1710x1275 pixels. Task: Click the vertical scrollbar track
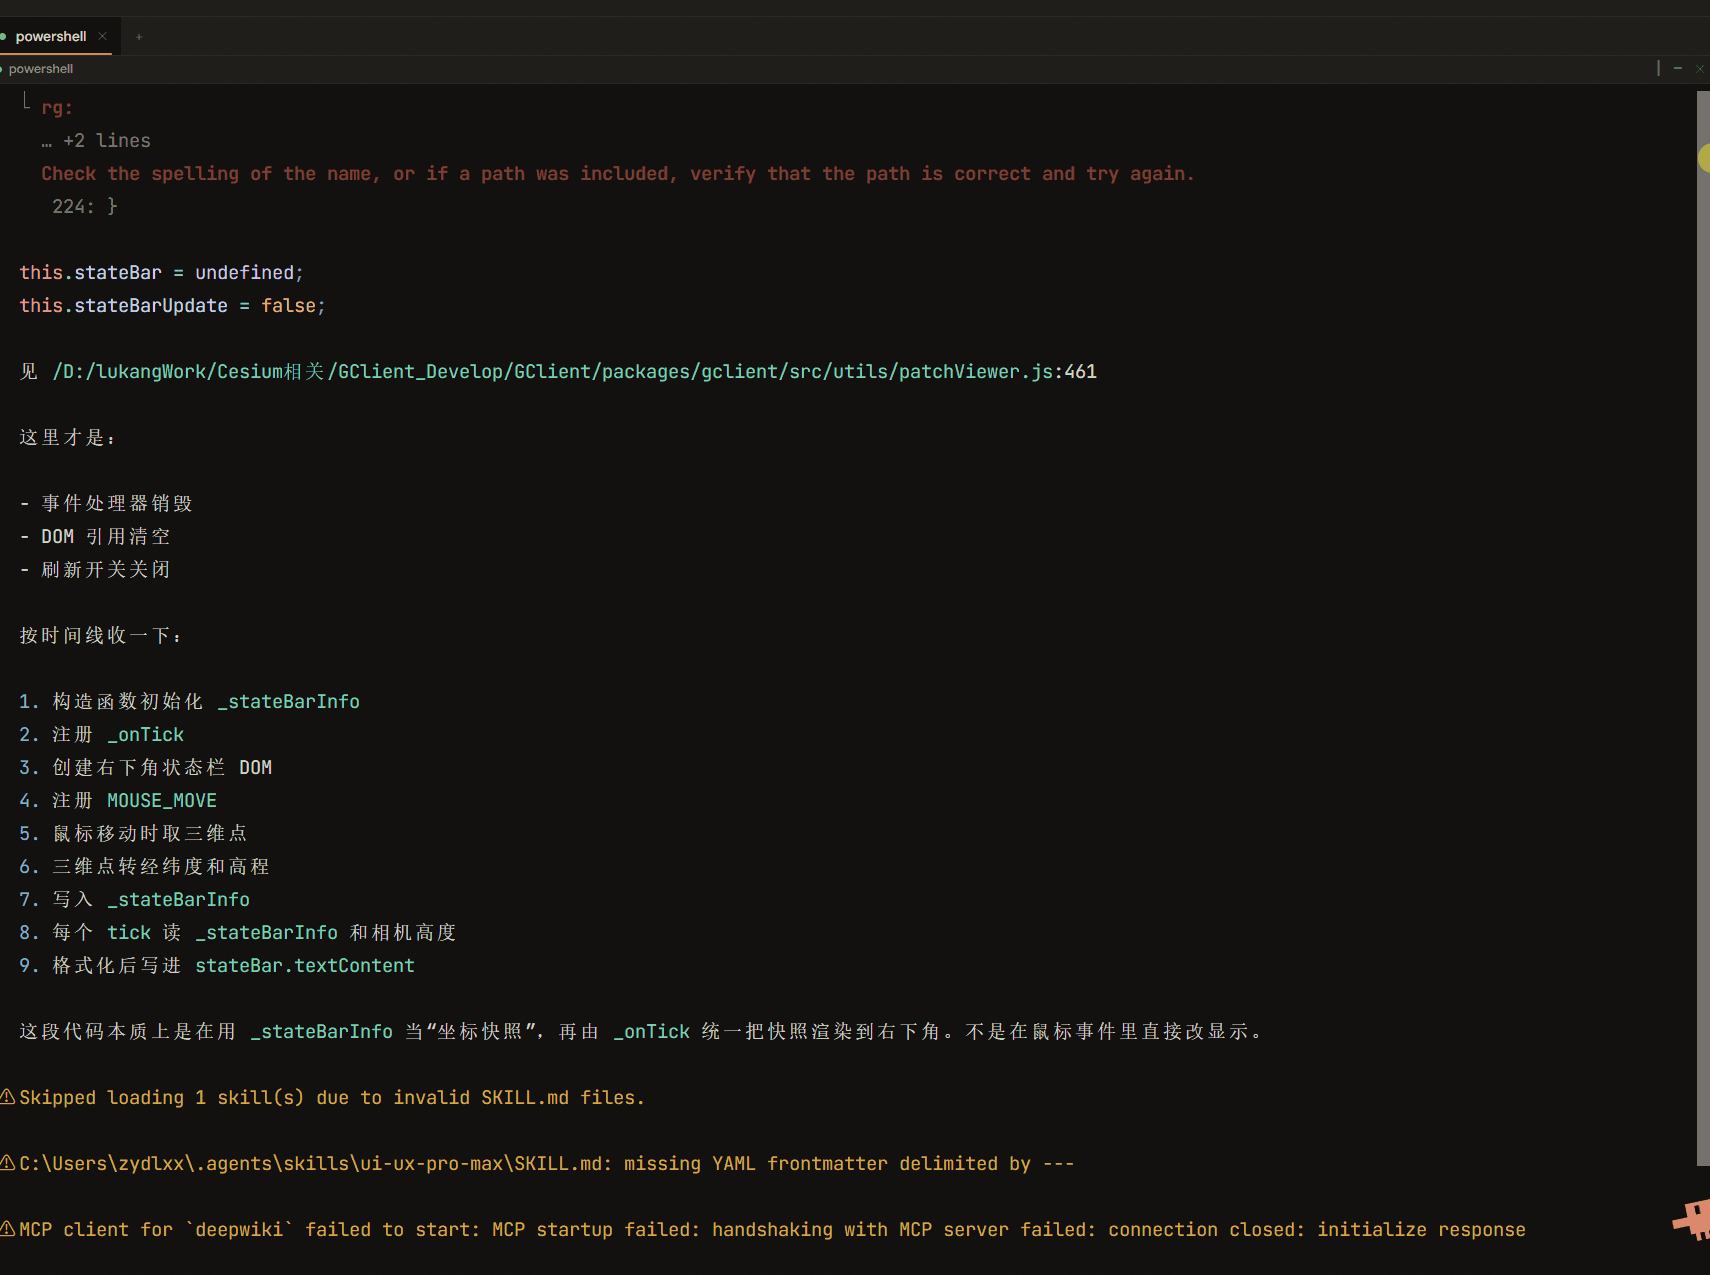[x=1703, y=628]
